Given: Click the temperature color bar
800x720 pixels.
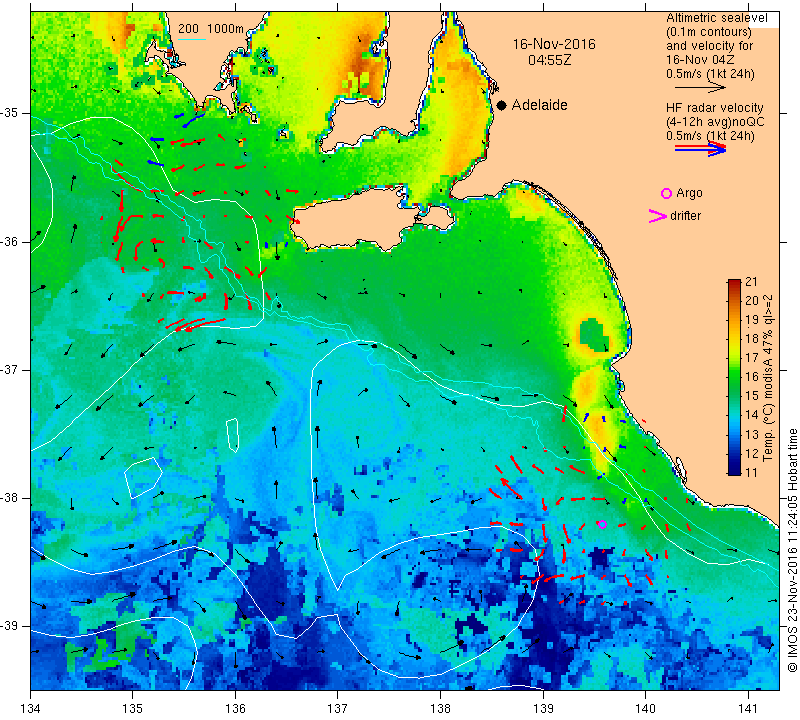Looking at the screenshot, I should click(x=734, y=377).
